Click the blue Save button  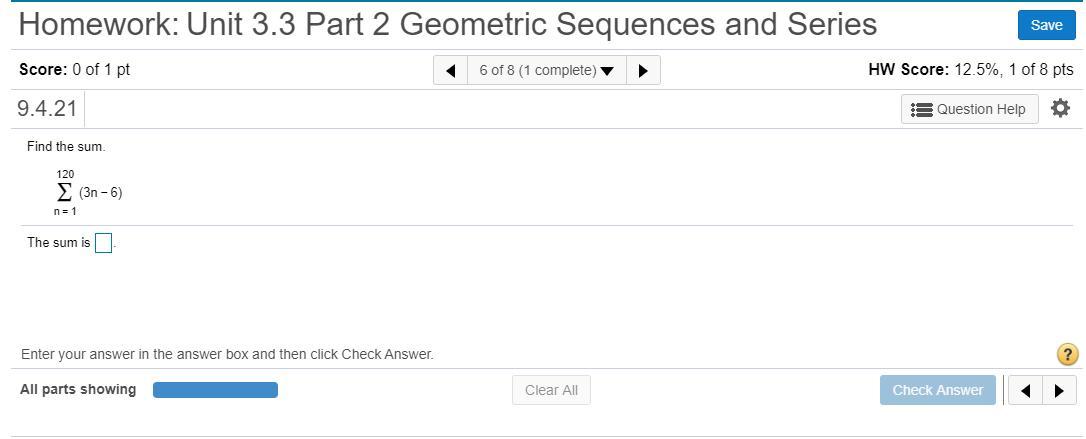pos(1046,25)
